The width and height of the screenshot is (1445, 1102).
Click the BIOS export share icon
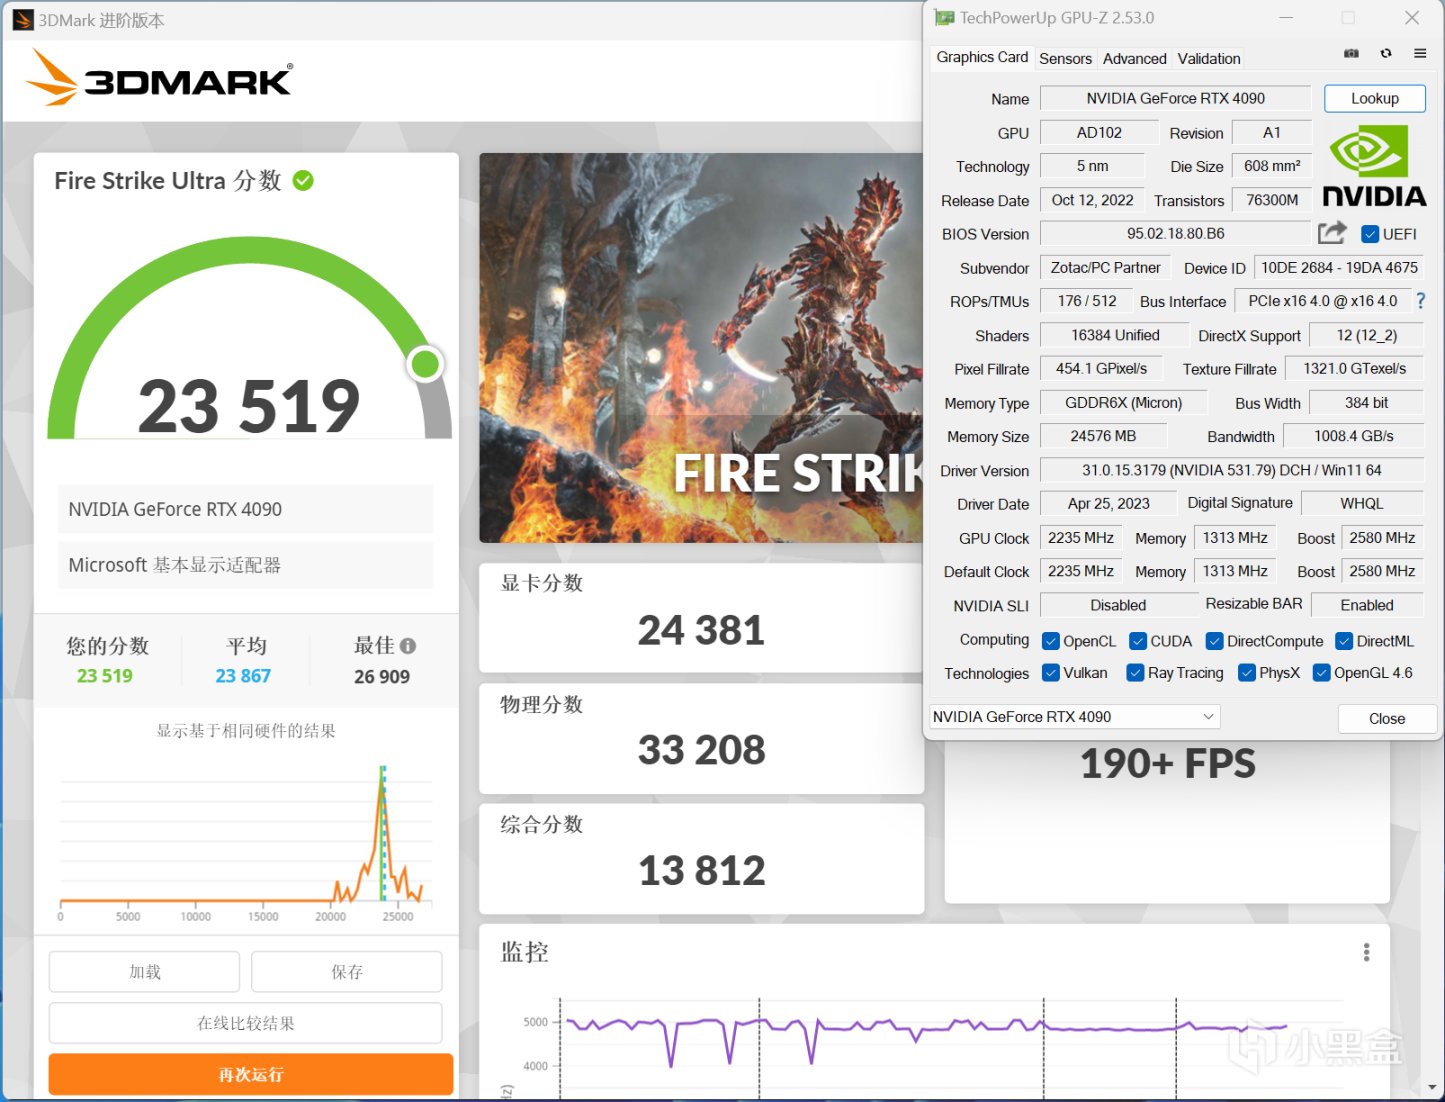(x=1332, y=233)
